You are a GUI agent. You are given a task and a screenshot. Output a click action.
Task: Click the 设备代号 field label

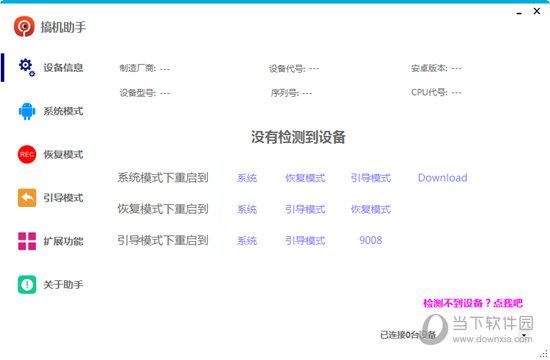(287, 69)
